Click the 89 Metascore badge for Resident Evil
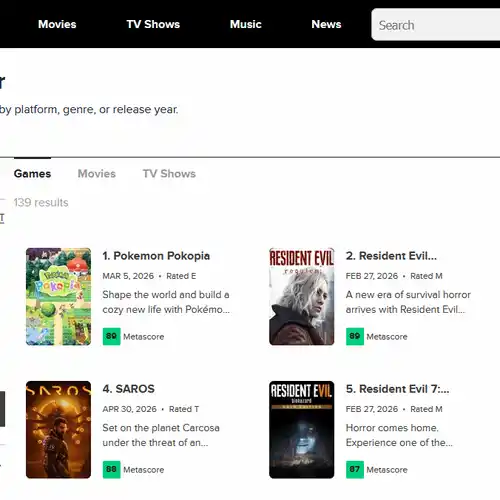Screen dimensions: 500x500 point(355,336)
